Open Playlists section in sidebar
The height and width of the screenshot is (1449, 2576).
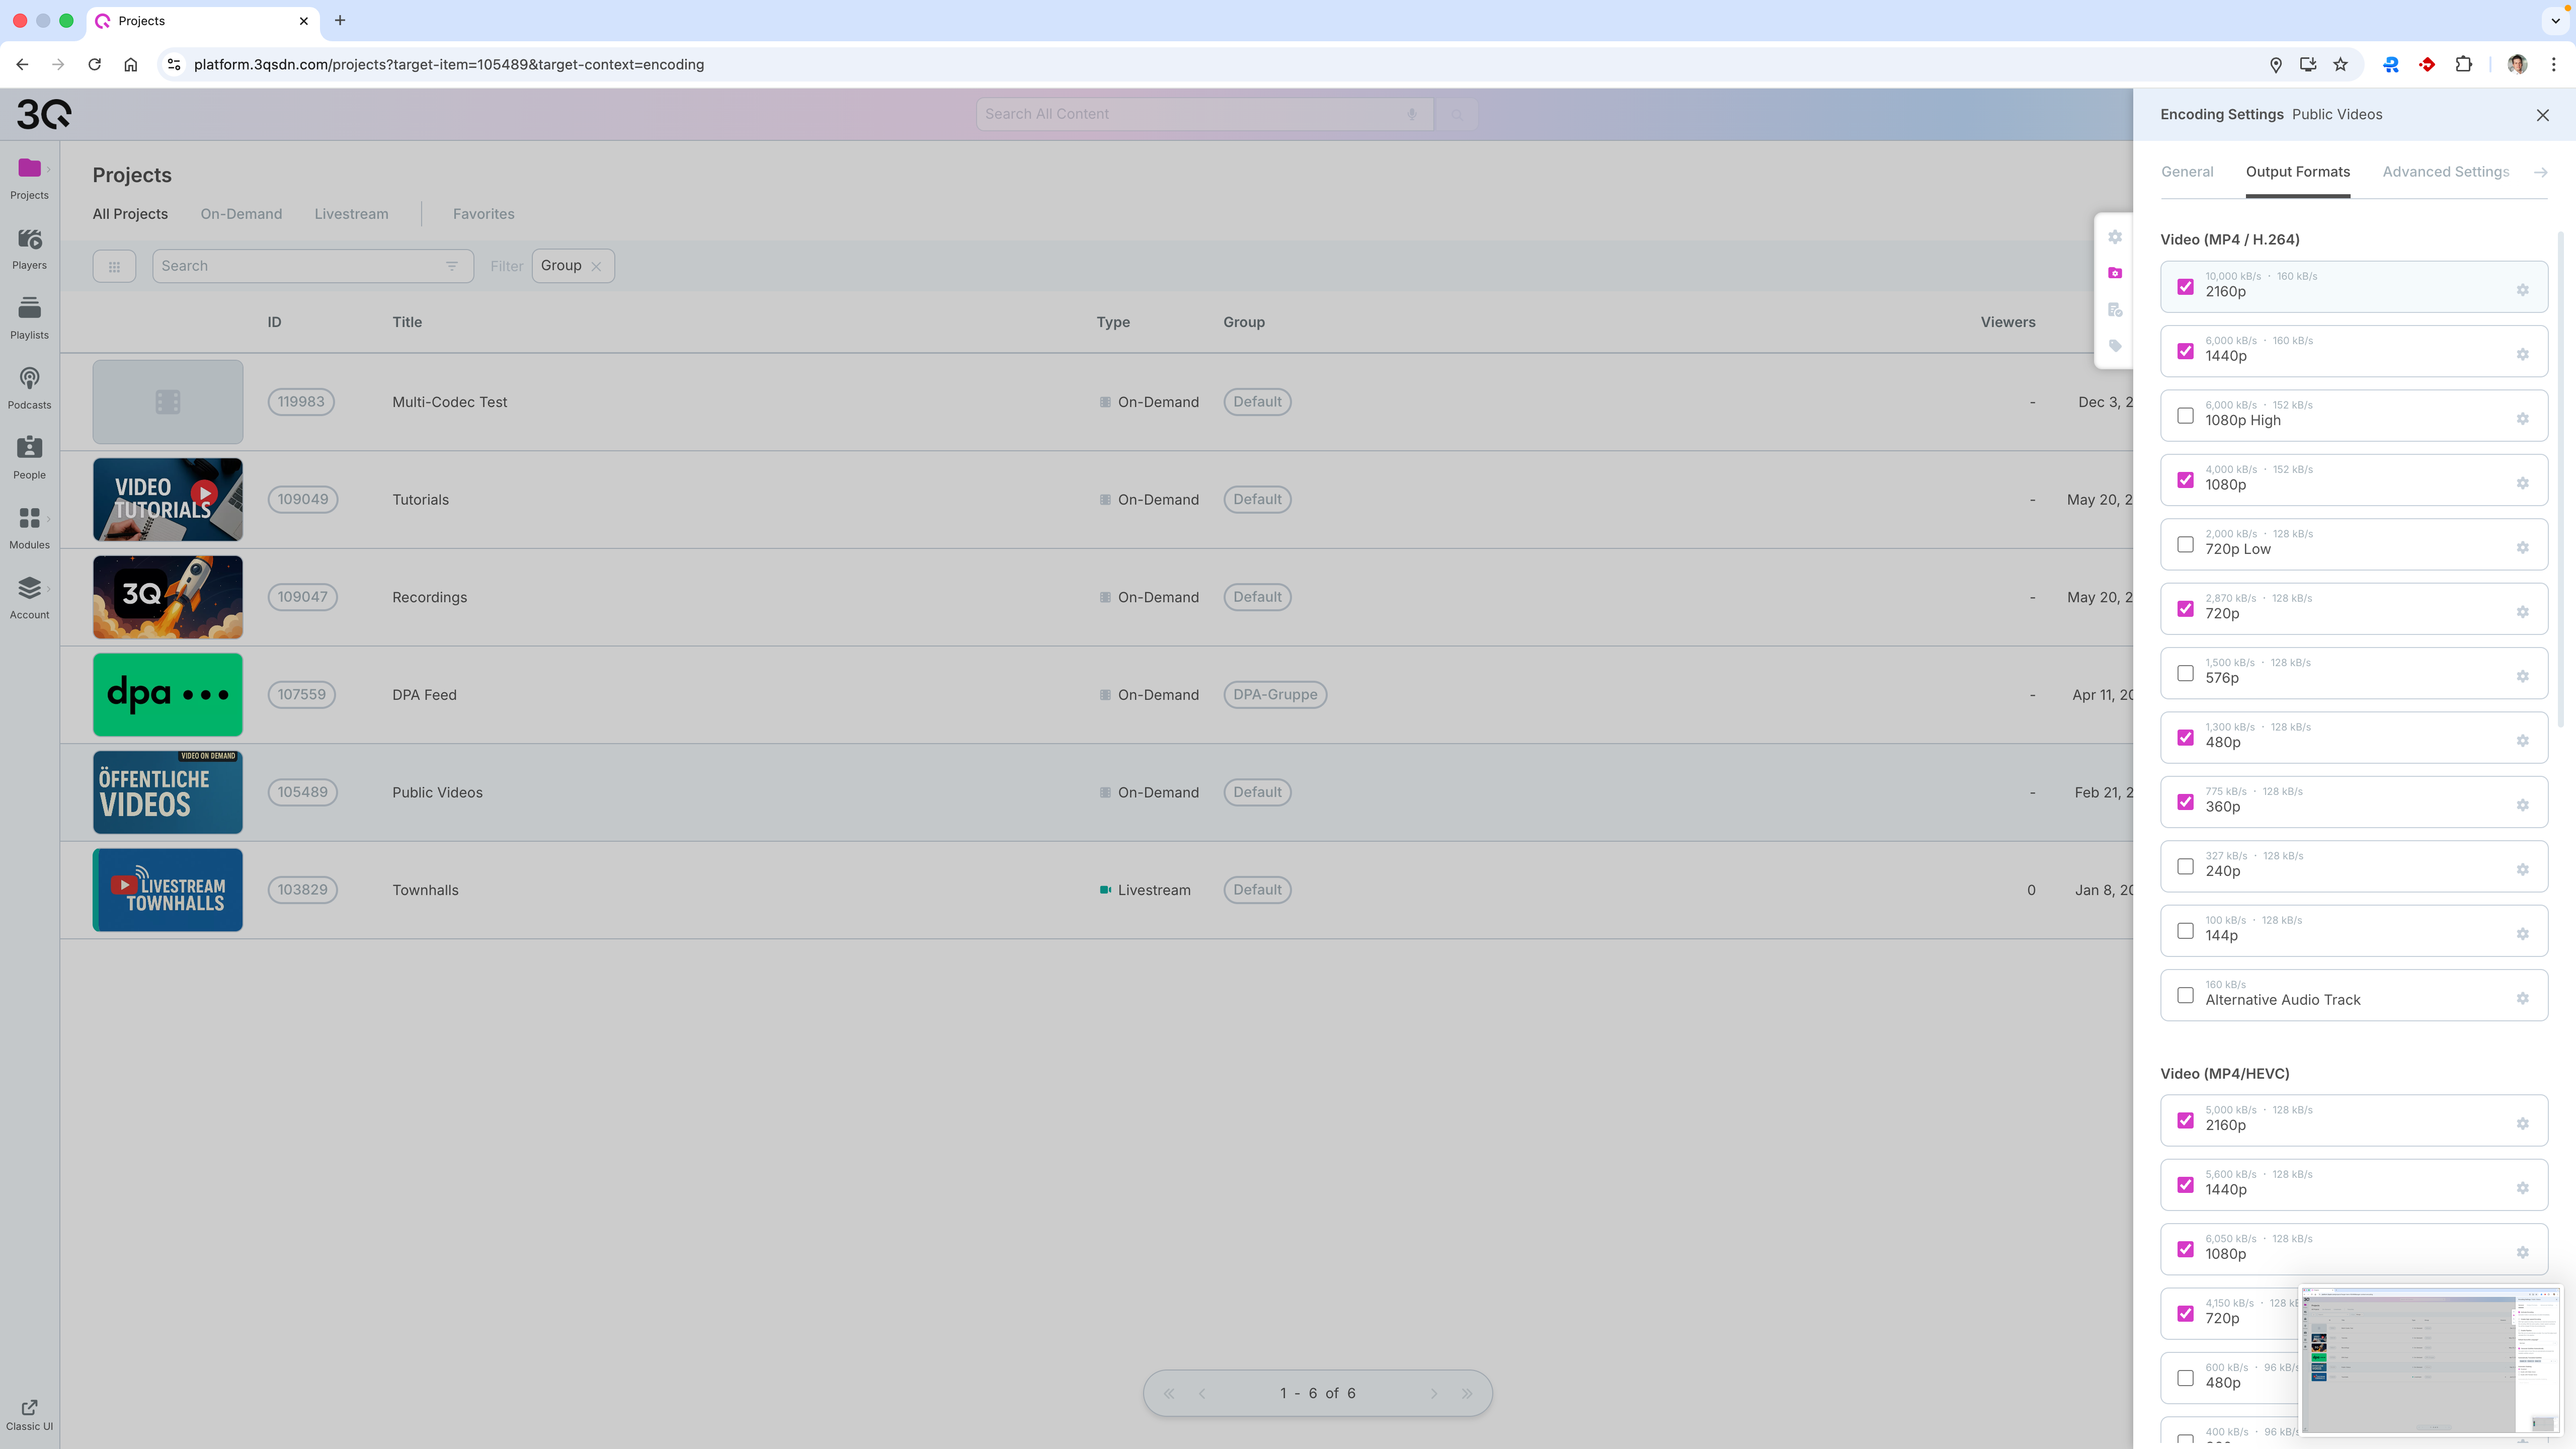pyautogui.click(x=29, y=318)
